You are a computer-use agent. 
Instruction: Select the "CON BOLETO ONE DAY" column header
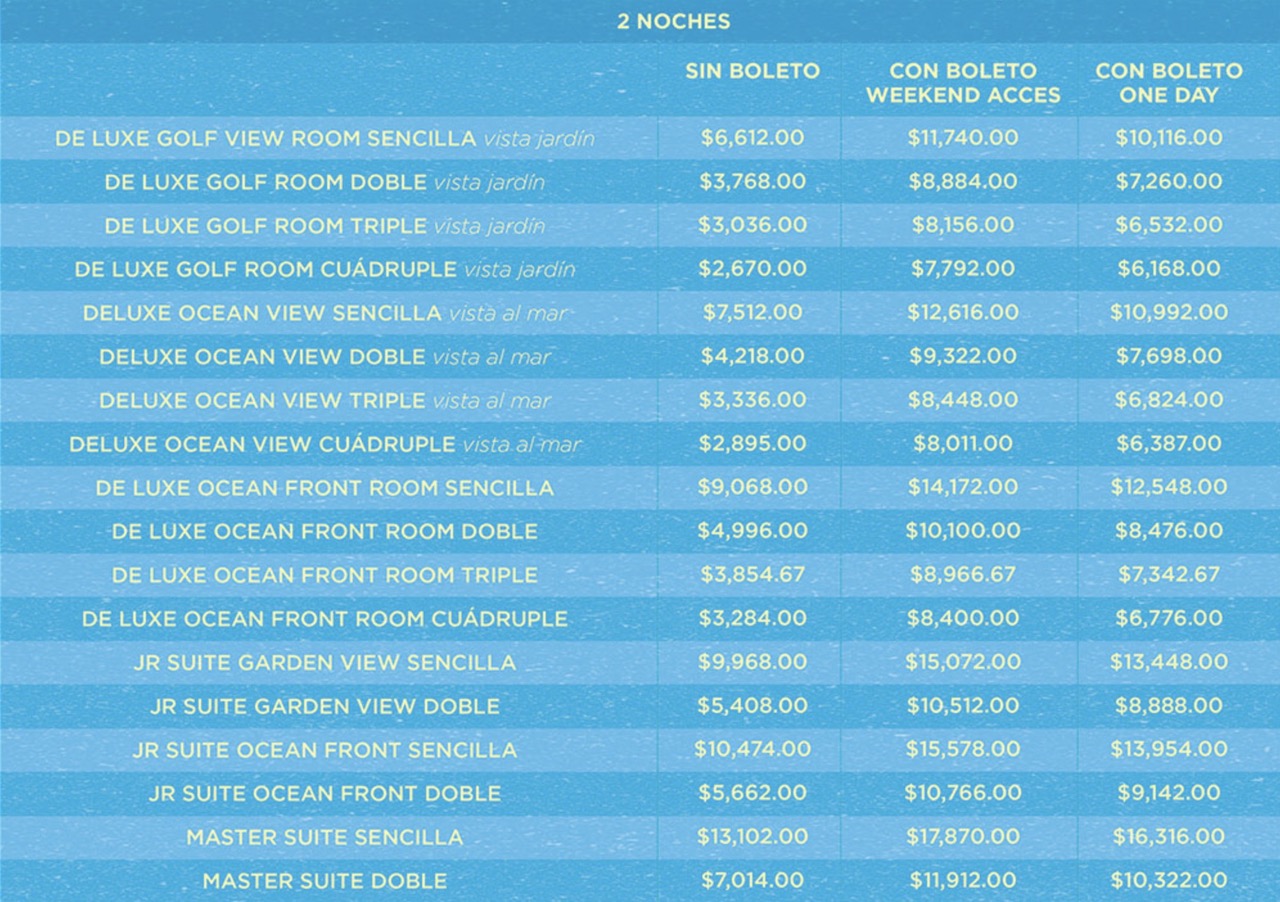tap(1168, 83)
